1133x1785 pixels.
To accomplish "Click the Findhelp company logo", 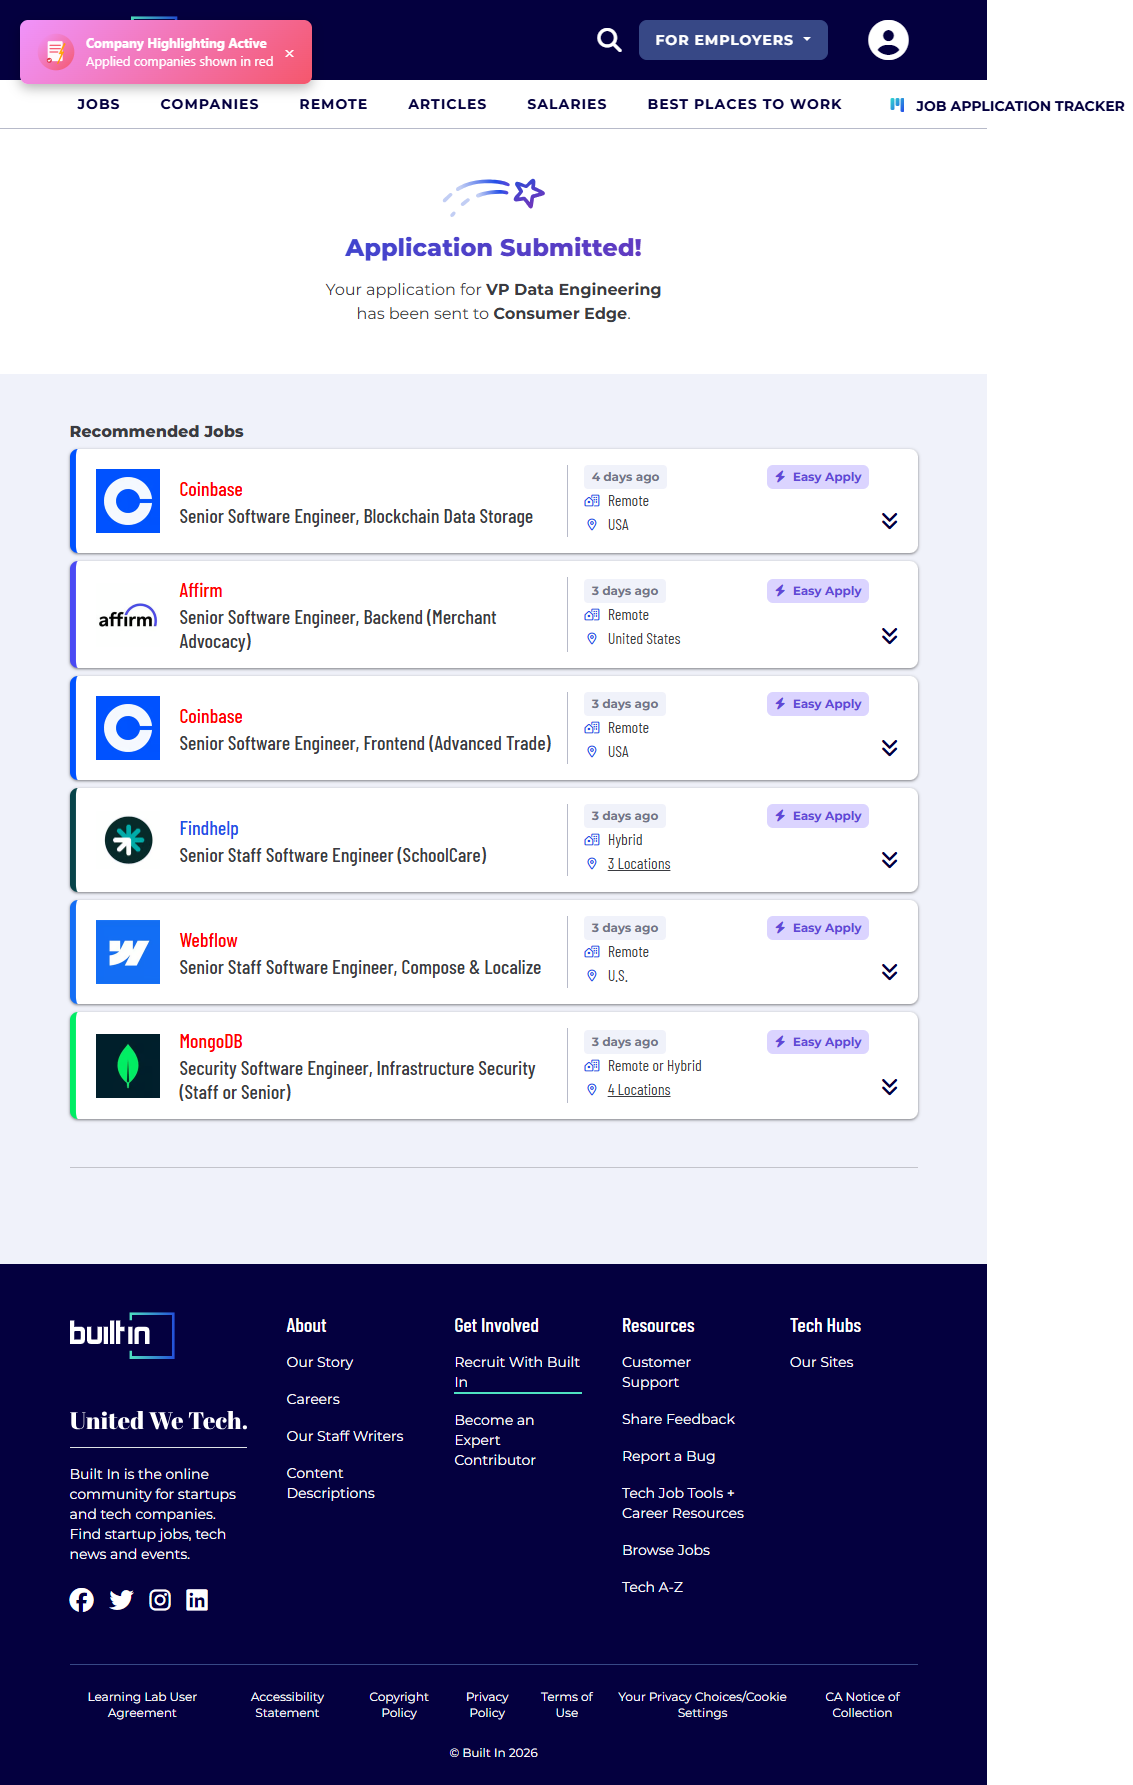I will [x=128, y=840].
